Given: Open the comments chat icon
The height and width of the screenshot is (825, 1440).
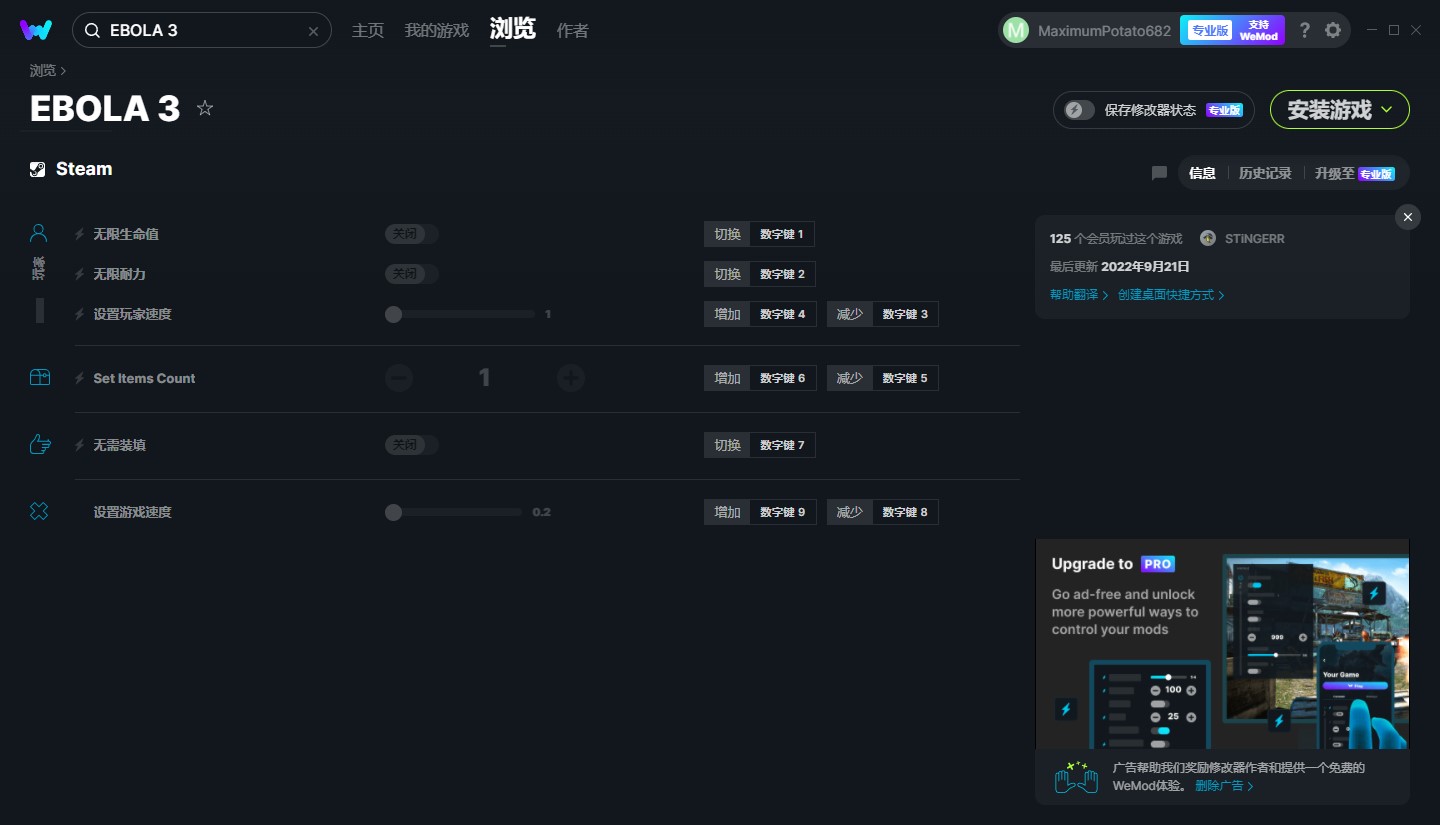Looking at the screenshot, I should tap(1159, 173).
